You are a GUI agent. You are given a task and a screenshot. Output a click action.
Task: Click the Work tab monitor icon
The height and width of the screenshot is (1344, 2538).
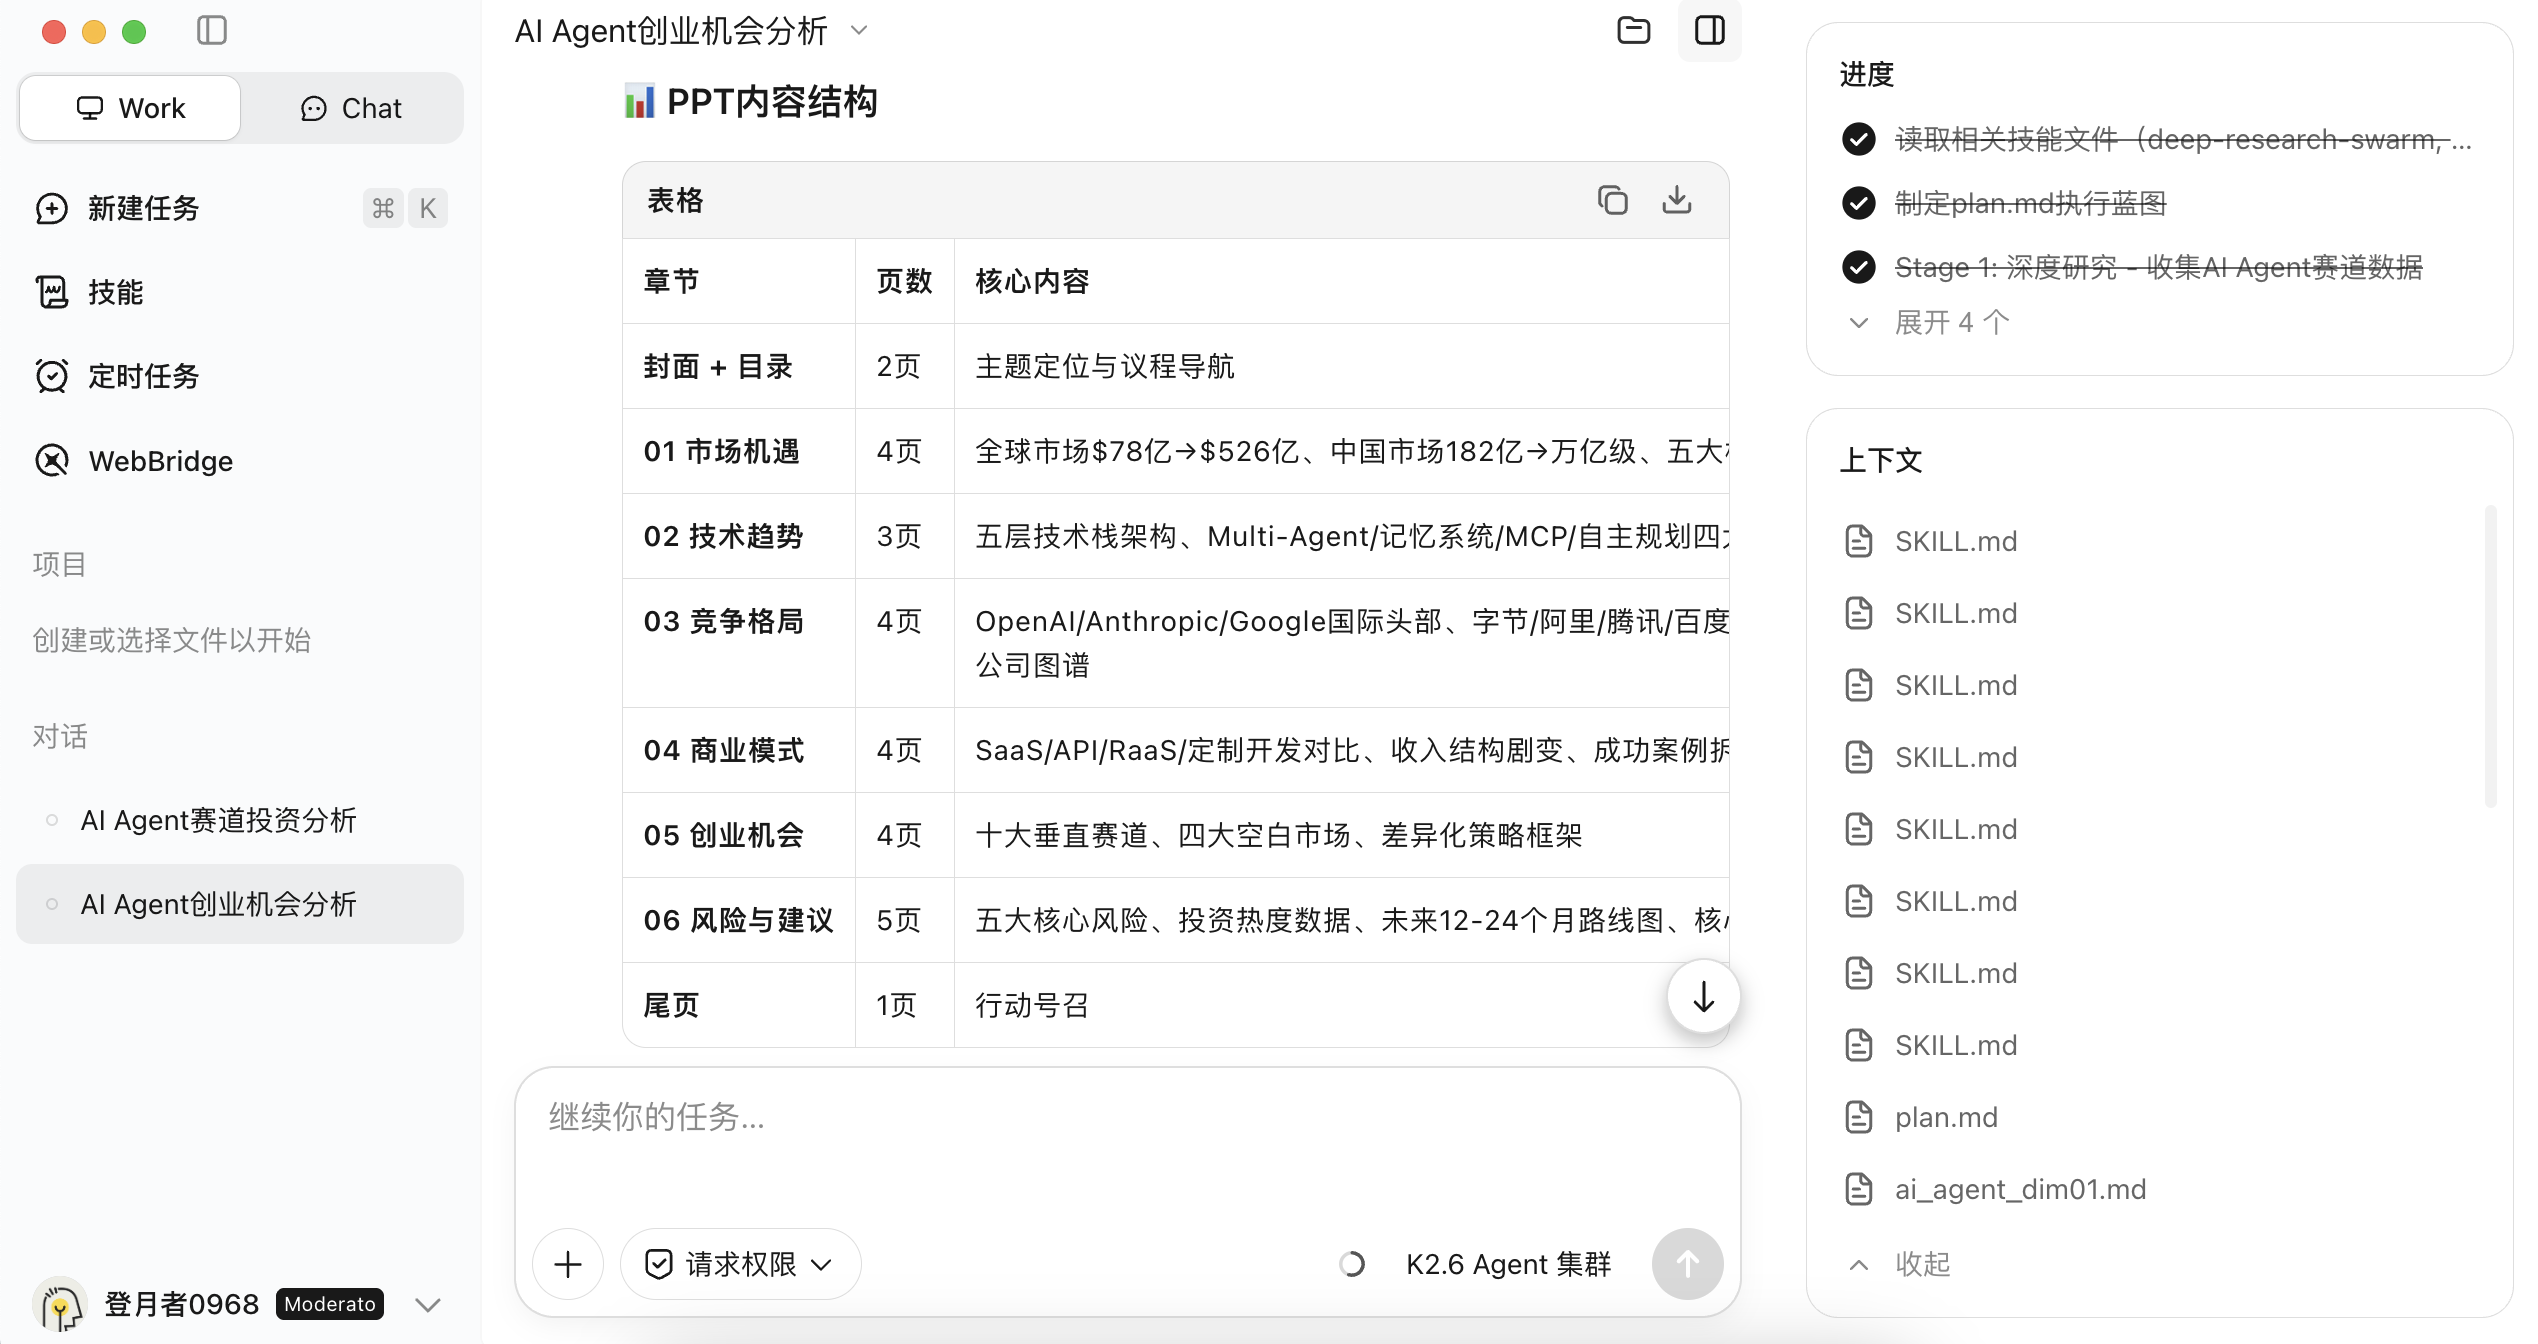tap(90, 108)
